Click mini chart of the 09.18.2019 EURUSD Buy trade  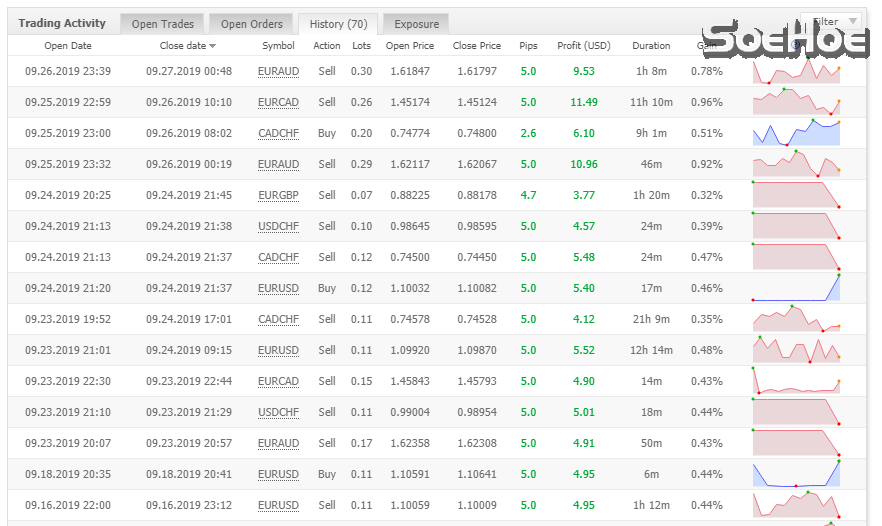tap(796, 474)
